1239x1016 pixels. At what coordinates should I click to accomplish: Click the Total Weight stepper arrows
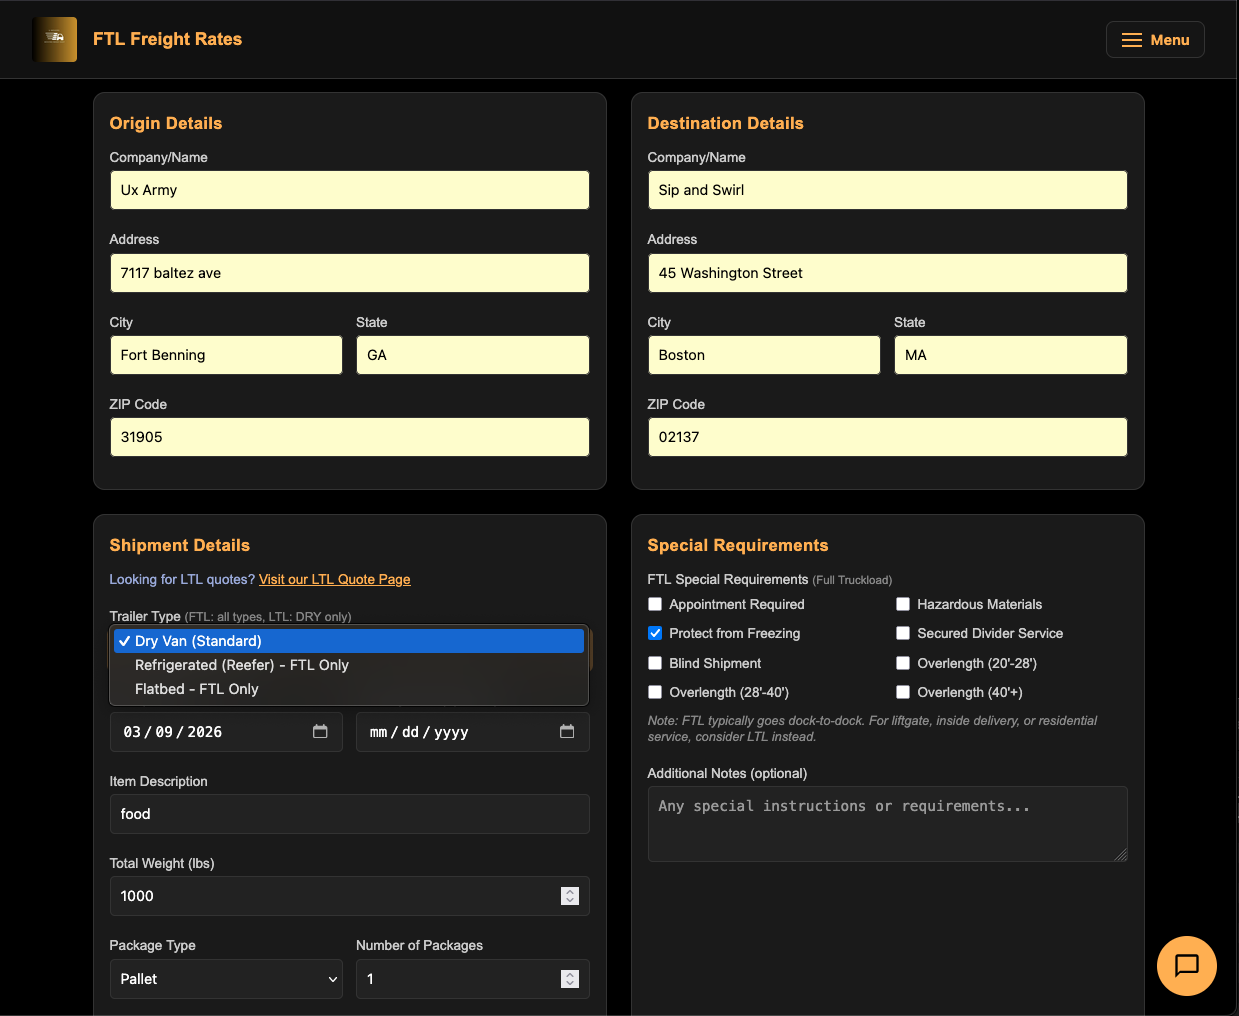point(570,896)
